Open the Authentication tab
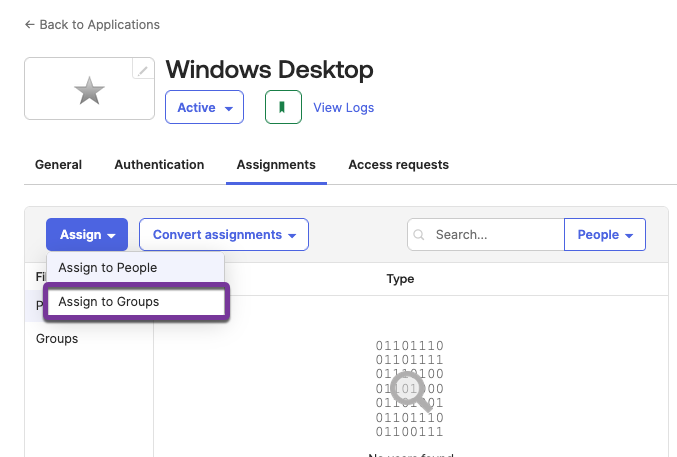Image resolution: width=677 pixels, height=457 pixels. 159,165
